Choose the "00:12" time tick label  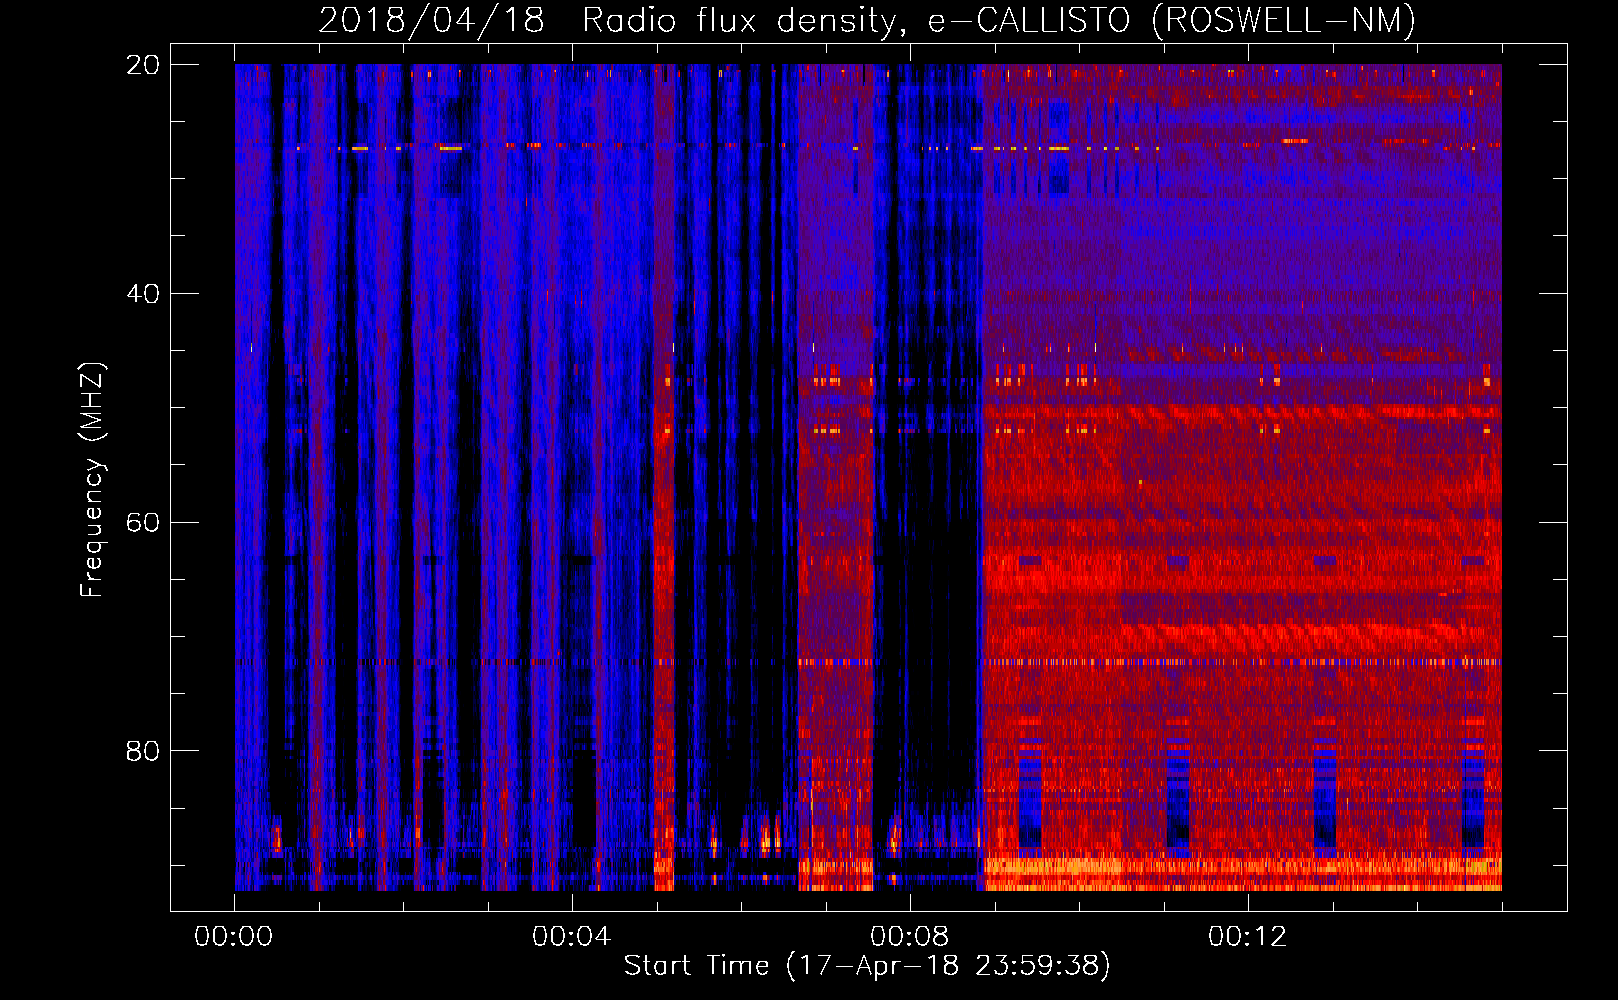[1248, 936]
